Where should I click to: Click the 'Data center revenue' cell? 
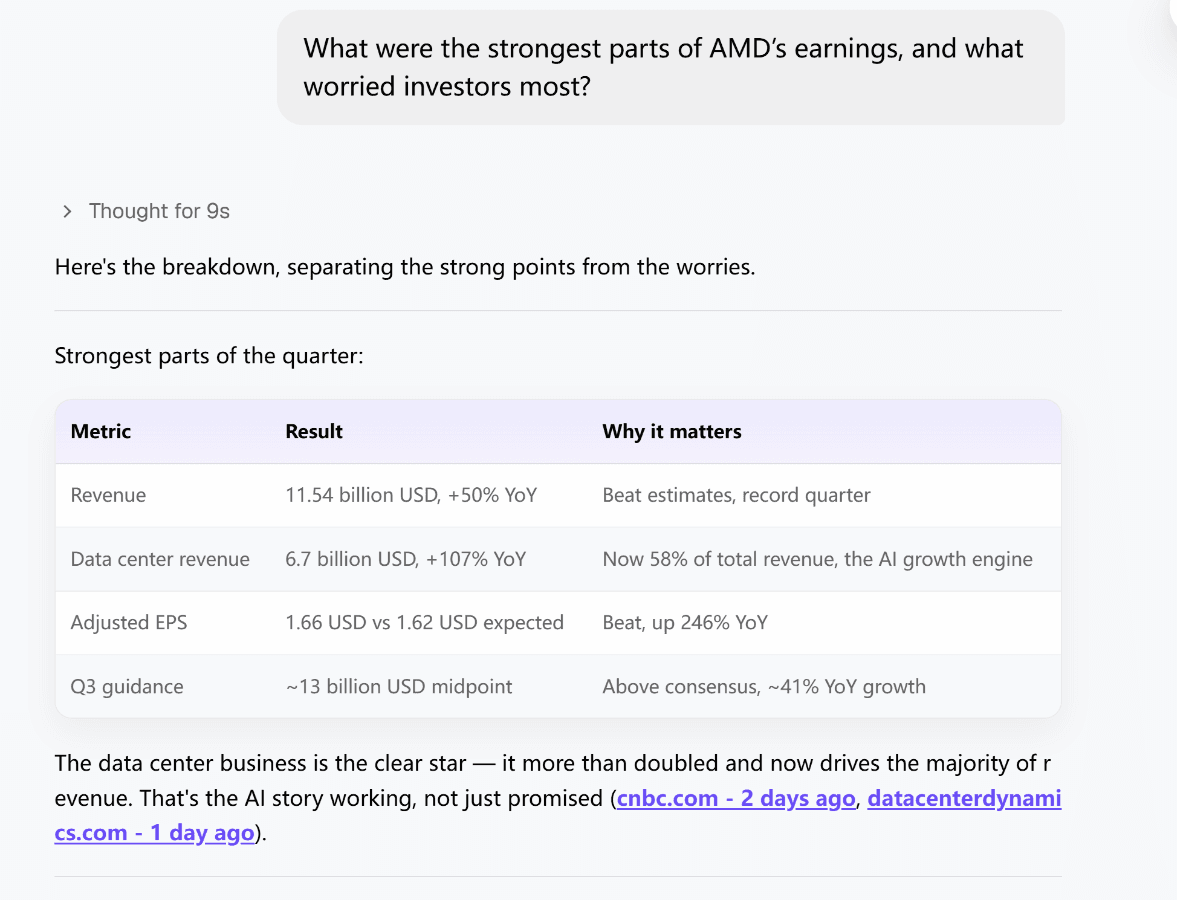click(x=160, y=559)
